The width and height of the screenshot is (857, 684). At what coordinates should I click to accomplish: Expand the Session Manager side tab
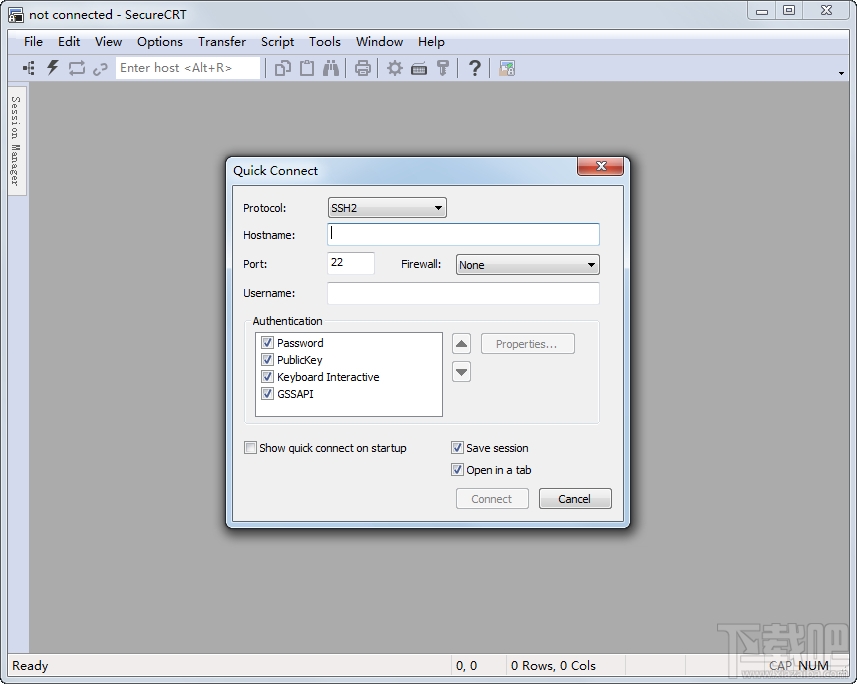tap(16, 141)
